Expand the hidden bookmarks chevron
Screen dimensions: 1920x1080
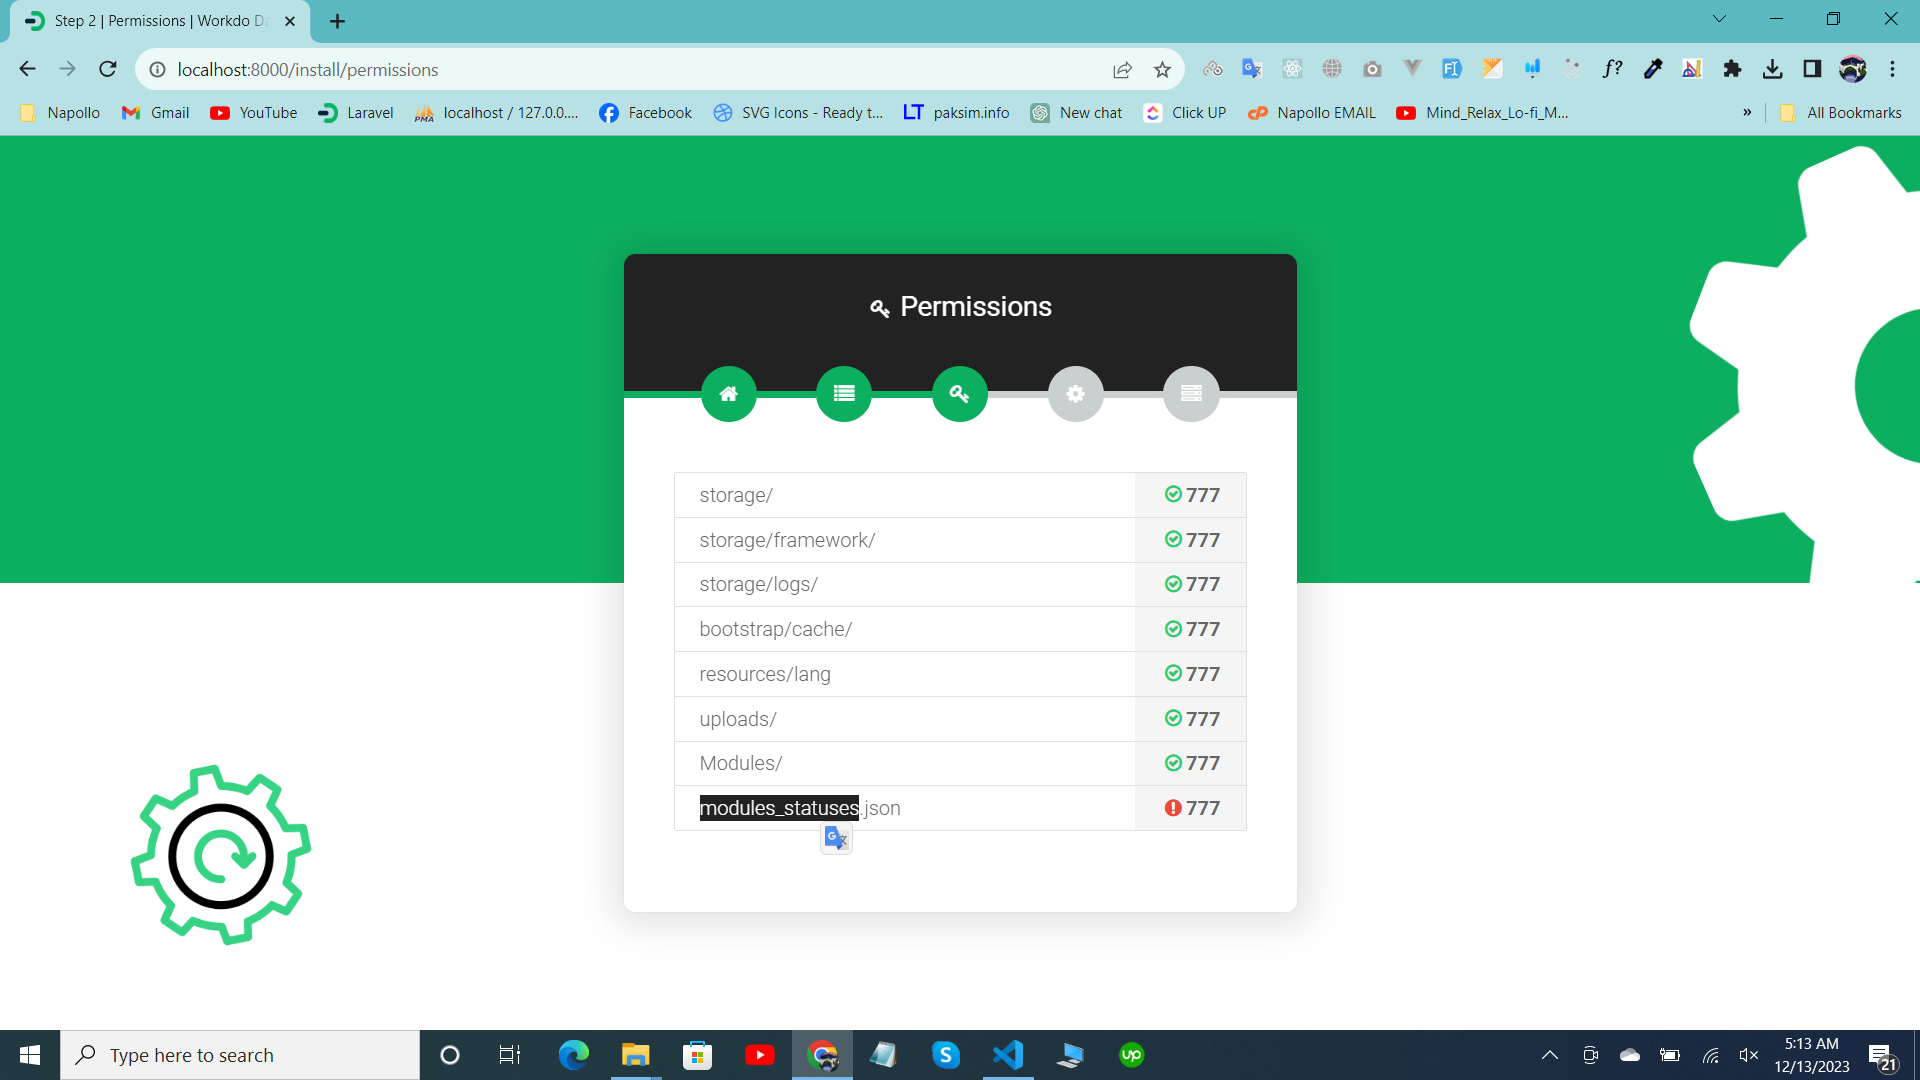[1747, 112]
